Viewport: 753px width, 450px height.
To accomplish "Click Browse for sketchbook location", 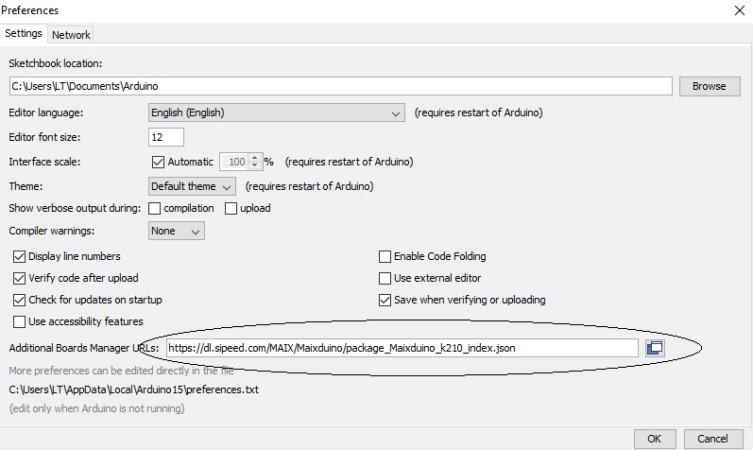I will click(x=709, y=86).
